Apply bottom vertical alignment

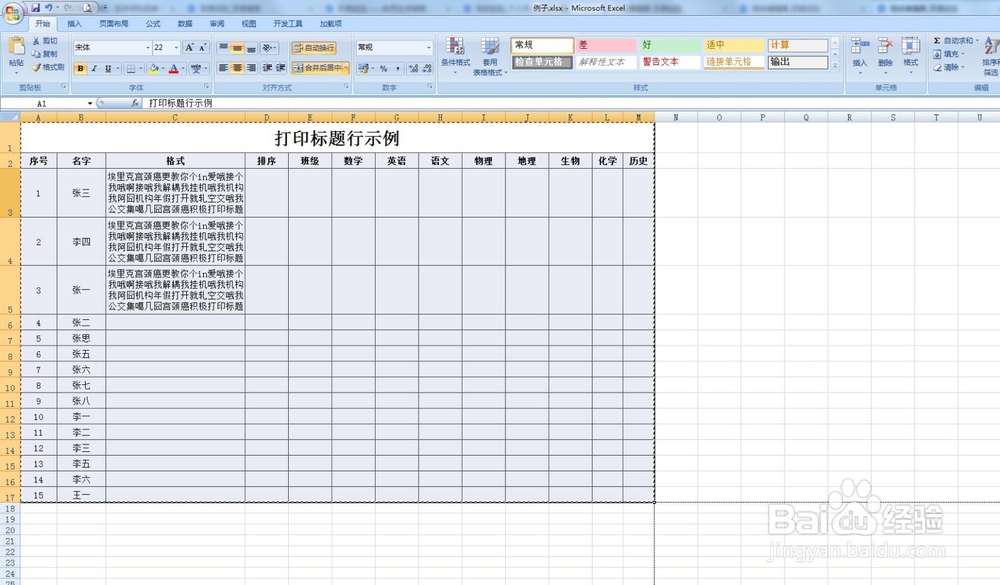point(251,48)
